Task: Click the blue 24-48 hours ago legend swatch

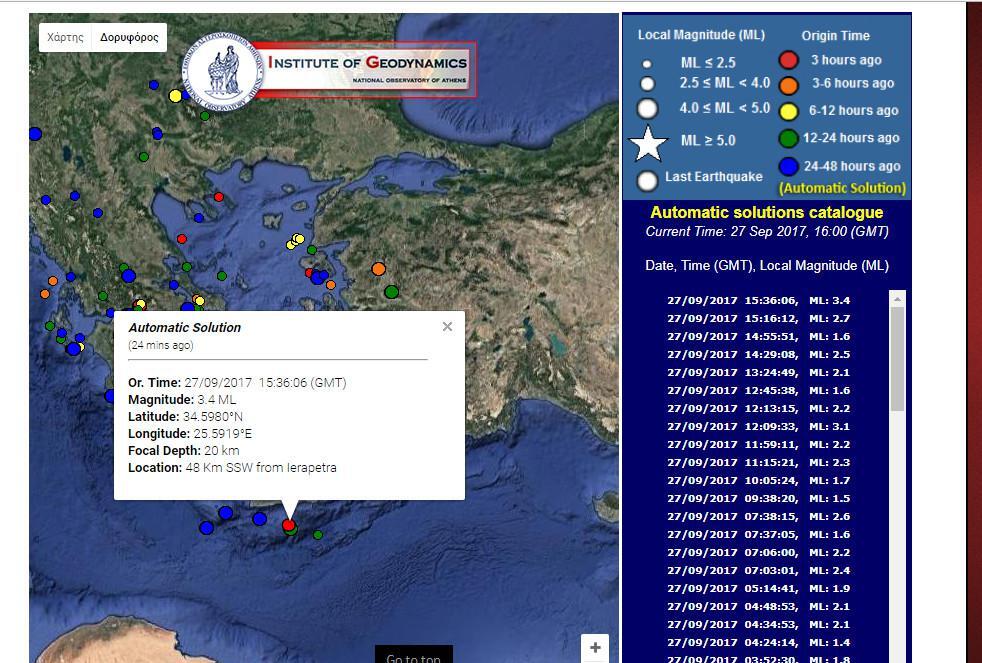Action: coord(788,166)
